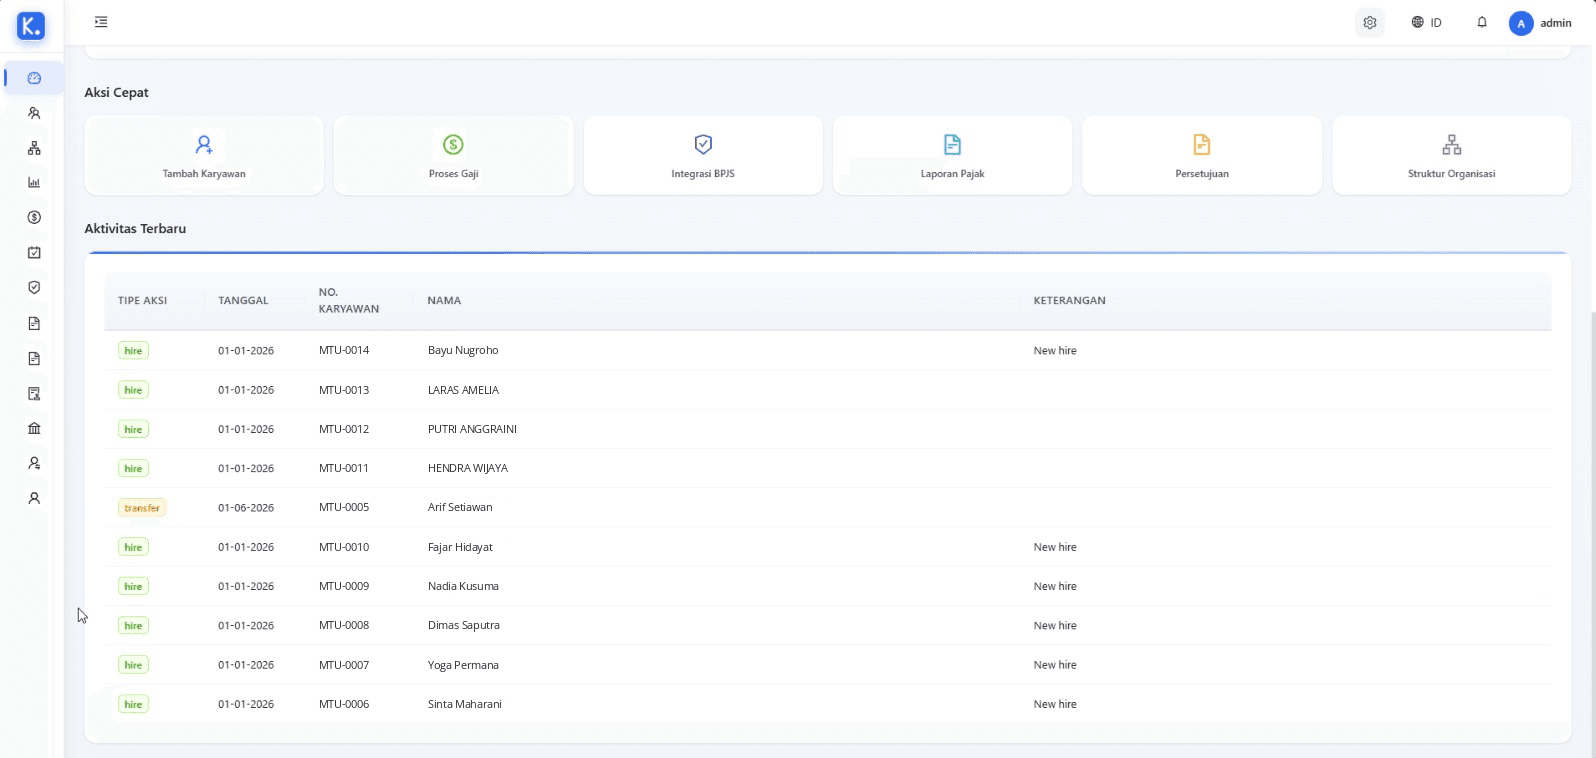The height and width of the screenshot is (758, 1596).
Task: Open the single user icon at sidebar bottom
Action: (x=34, y=498)
